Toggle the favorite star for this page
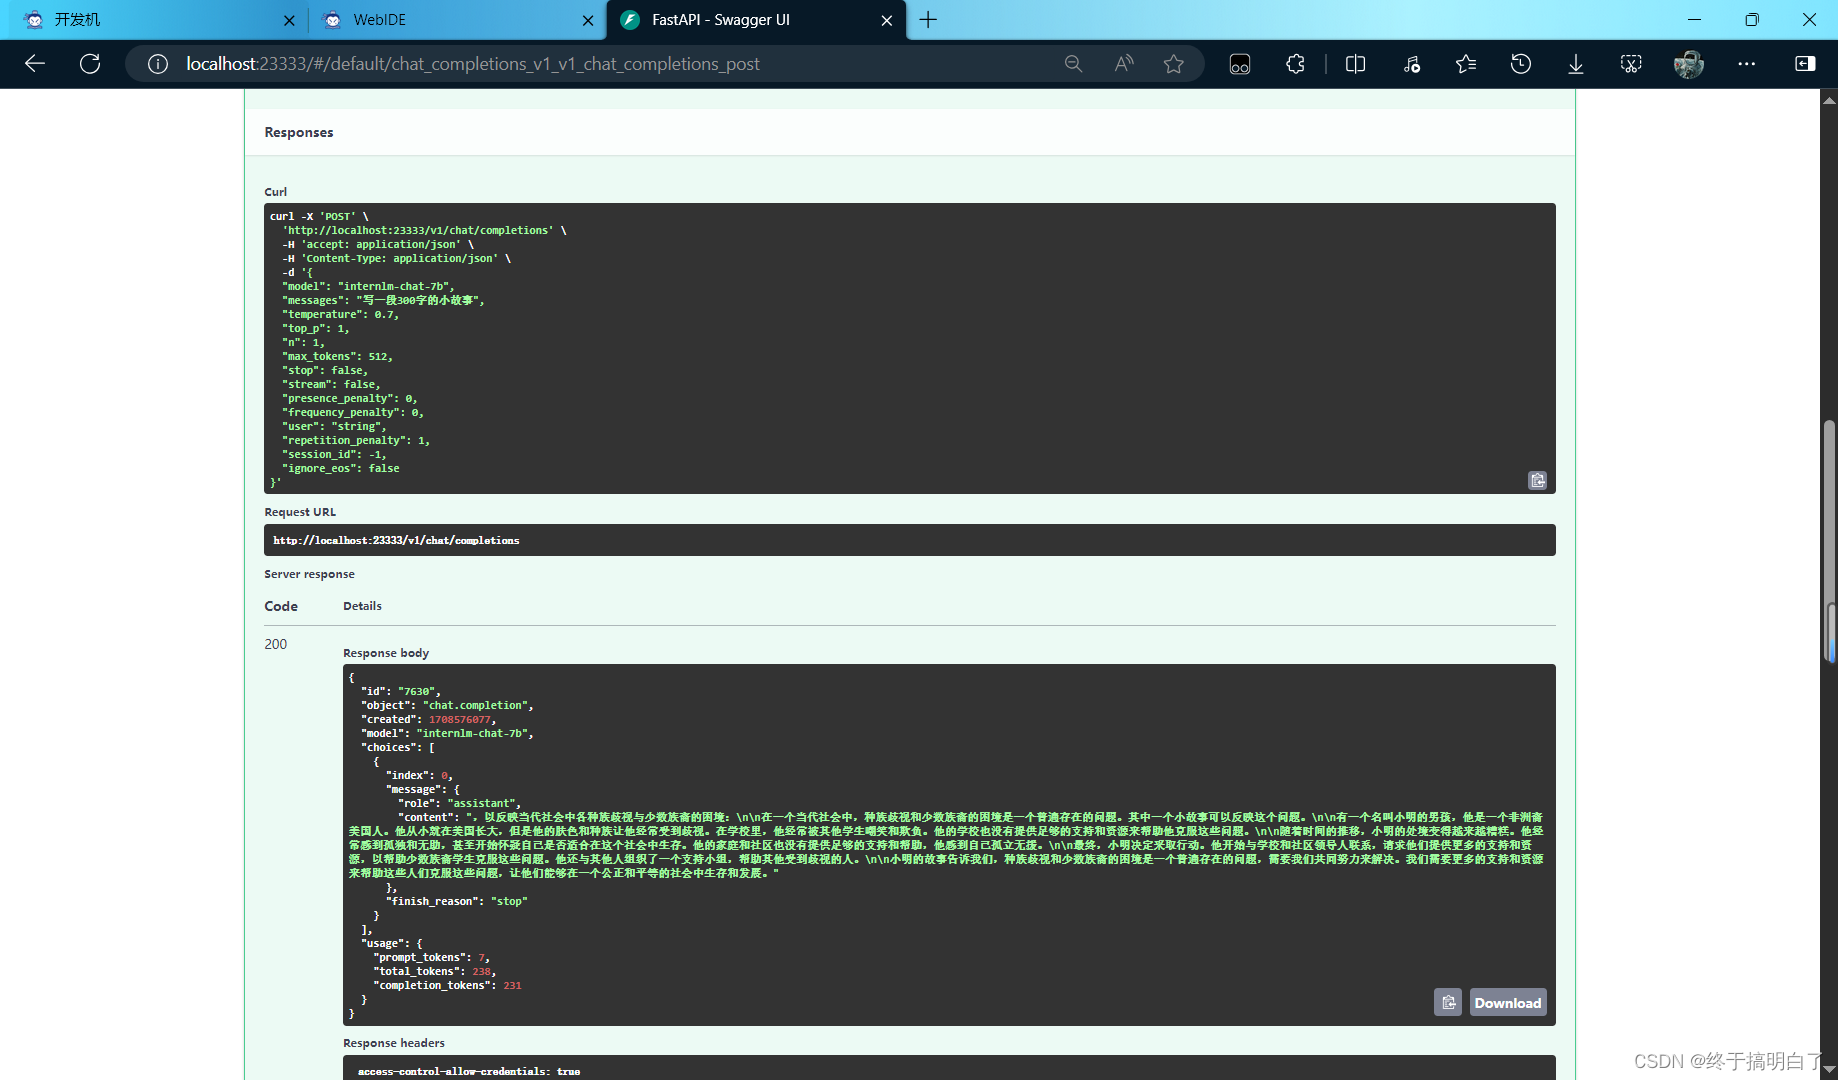This screenshot has width=1838, height=1080. point(1173,63)
